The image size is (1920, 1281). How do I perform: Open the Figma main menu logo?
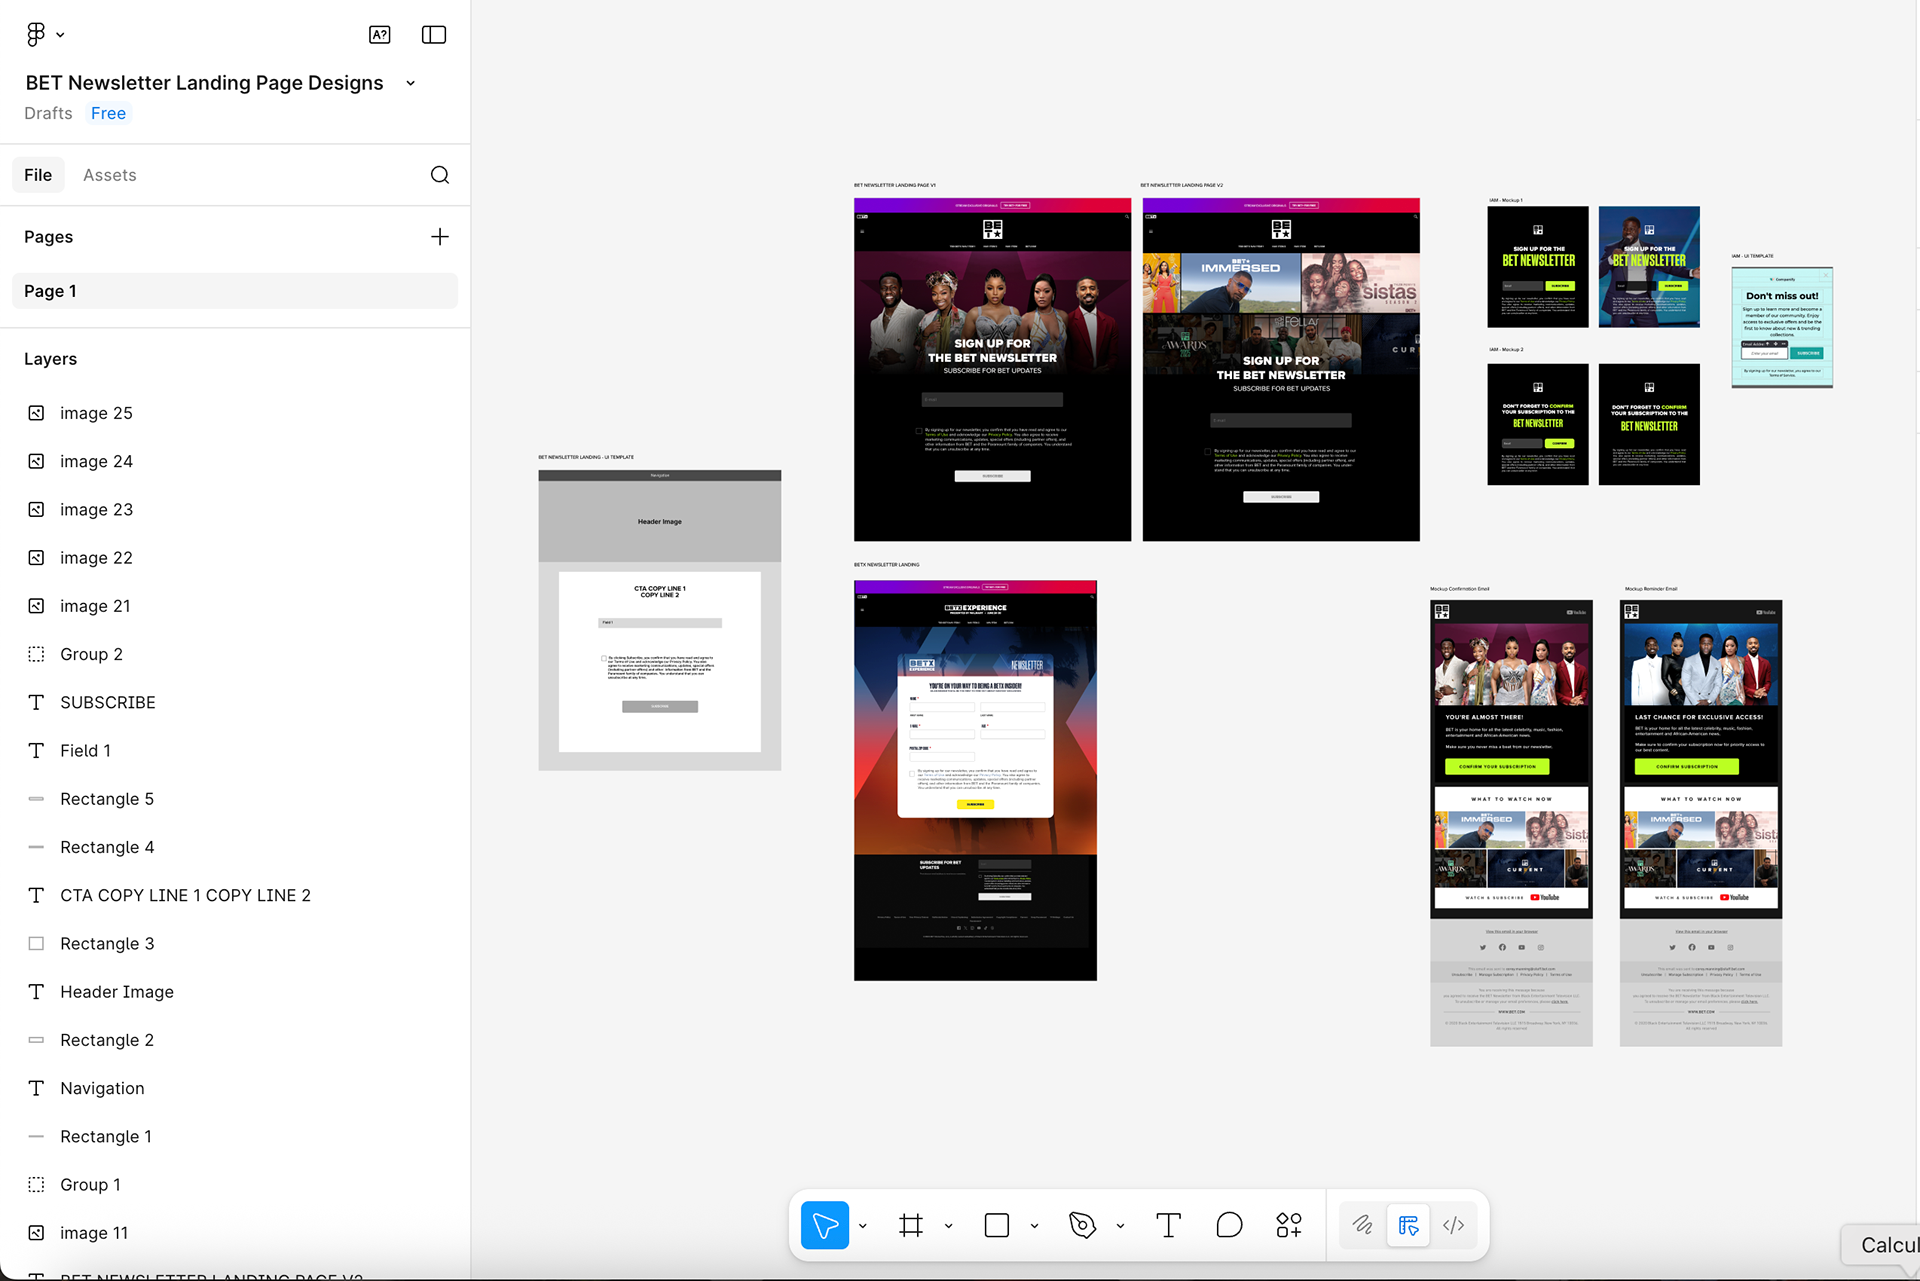point(37,34)
